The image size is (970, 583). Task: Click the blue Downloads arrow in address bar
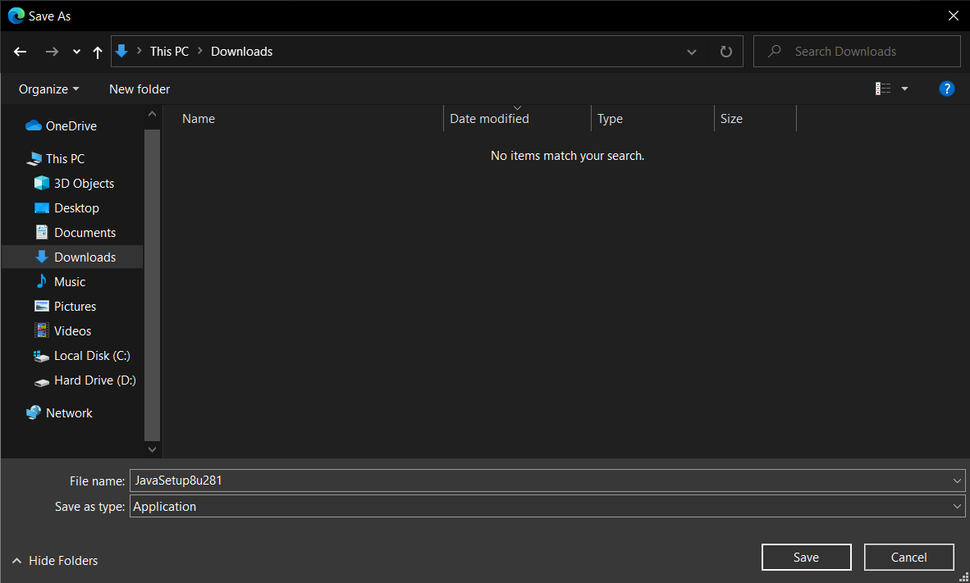point(122,51)
